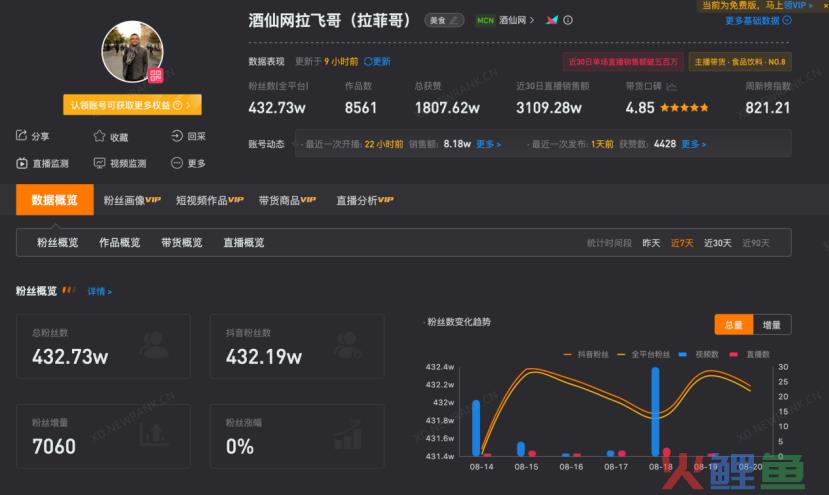Click the more options ellipsis icon
The width and height of the screenshot is (829, 495).
click(x=177, y=163)
